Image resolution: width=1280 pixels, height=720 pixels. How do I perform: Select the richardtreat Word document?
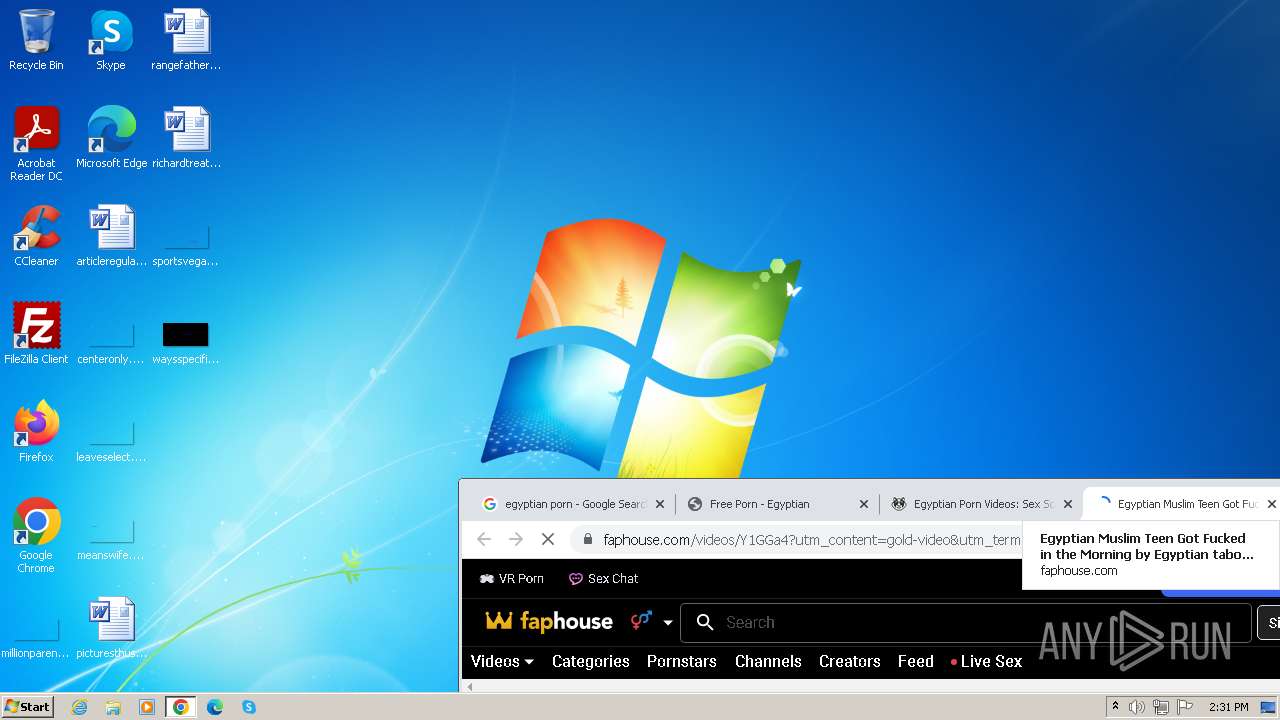coord(186,138)
